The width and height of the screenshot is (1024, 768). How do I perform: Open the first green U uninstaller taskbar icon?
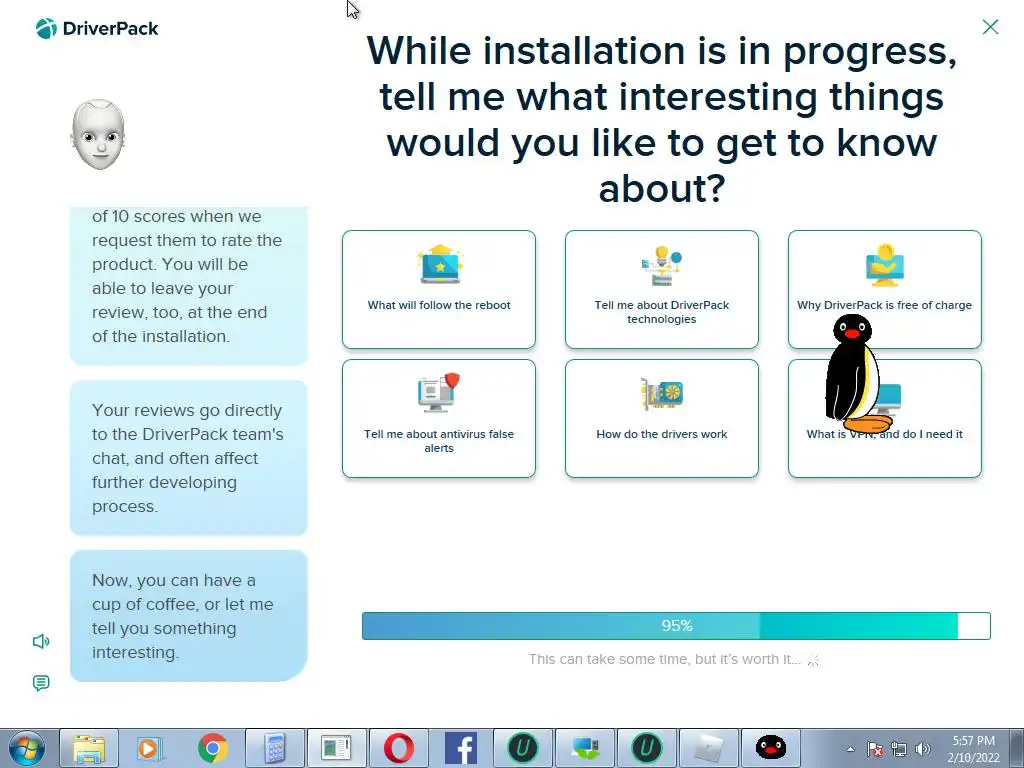pos(522,748)
